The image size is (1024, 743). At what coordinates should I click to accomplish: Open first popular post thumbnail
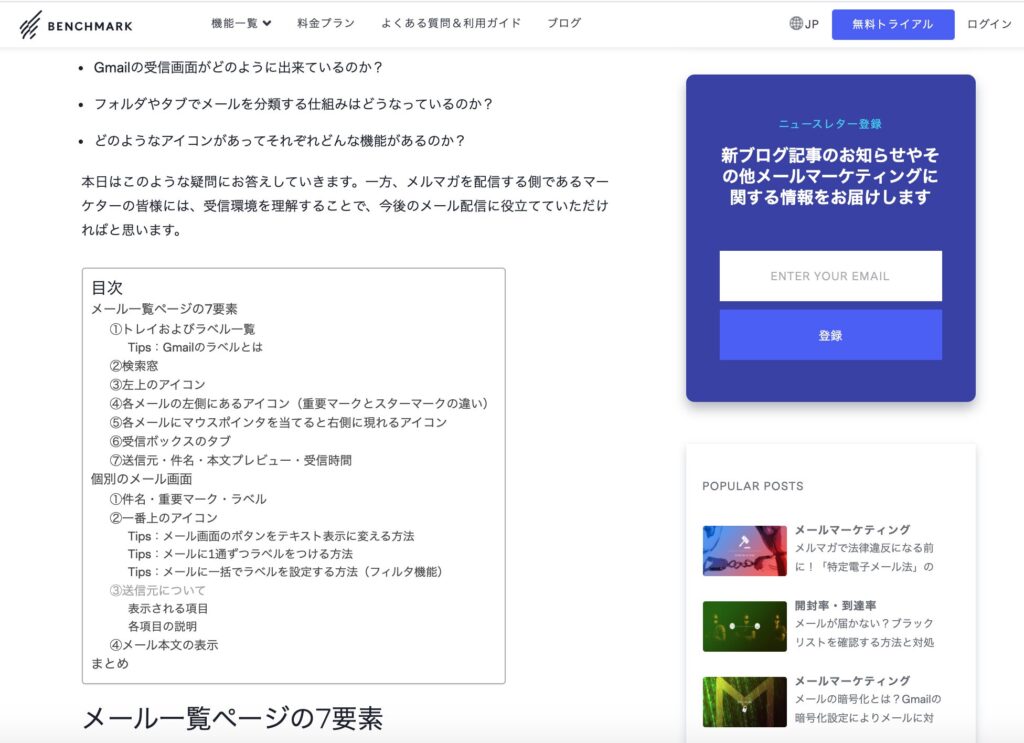pyautogui.click(x=744, y=551)
